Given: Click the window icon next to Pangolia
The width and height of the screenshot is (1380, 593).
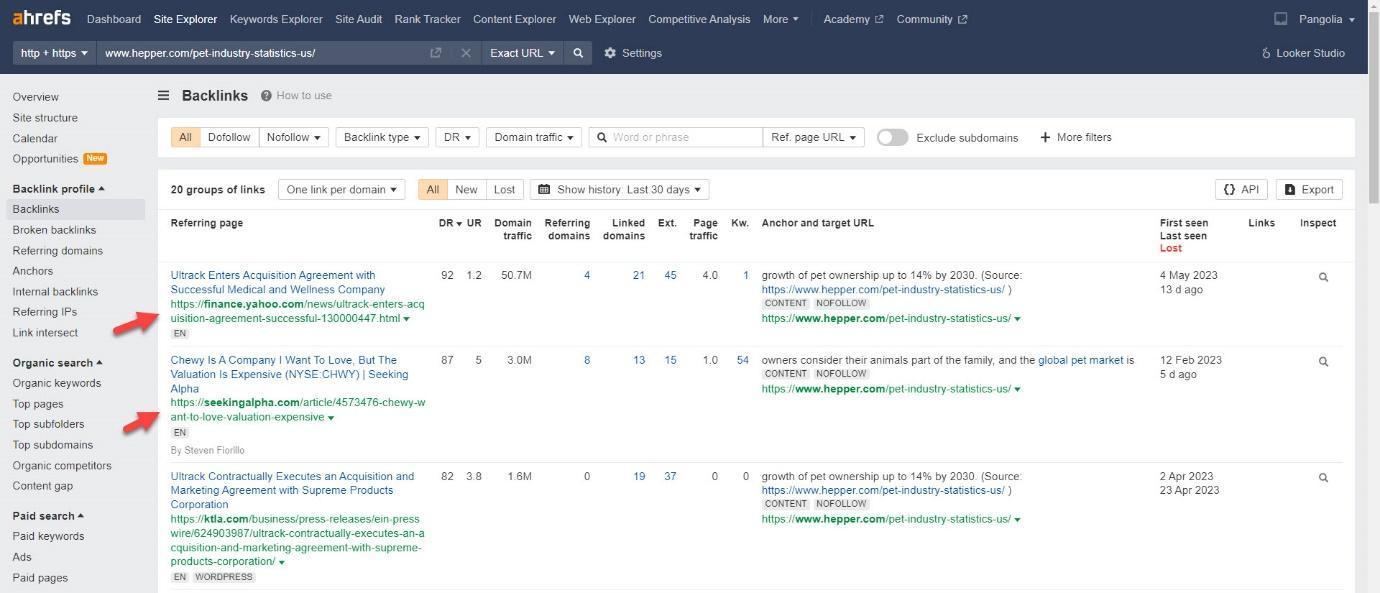Looking at the screenshot, I should point(1280,19).
